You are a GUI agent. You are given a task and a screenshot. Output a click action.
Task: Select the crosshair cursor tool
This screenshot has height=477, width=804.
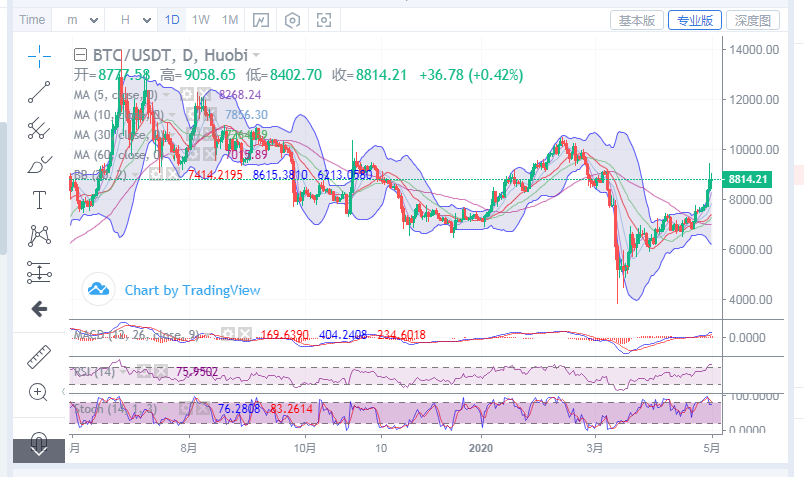pos(39,56)
